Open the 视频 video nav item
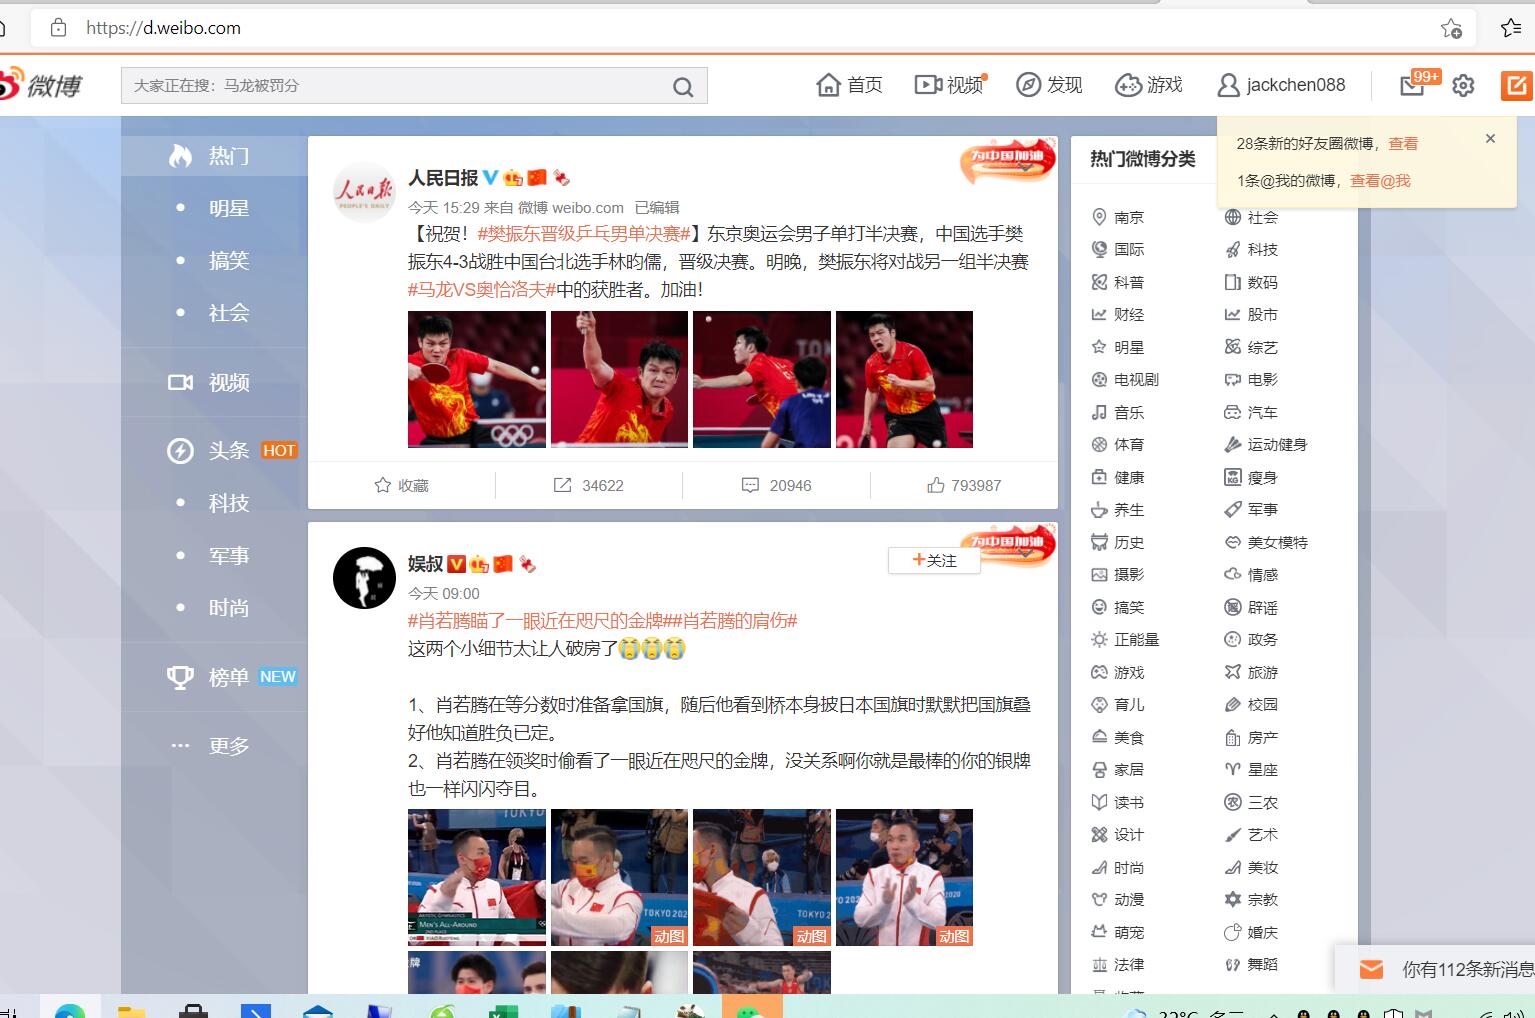The height and width of the screenshot is (1018, 1535). tap(950, 85)
